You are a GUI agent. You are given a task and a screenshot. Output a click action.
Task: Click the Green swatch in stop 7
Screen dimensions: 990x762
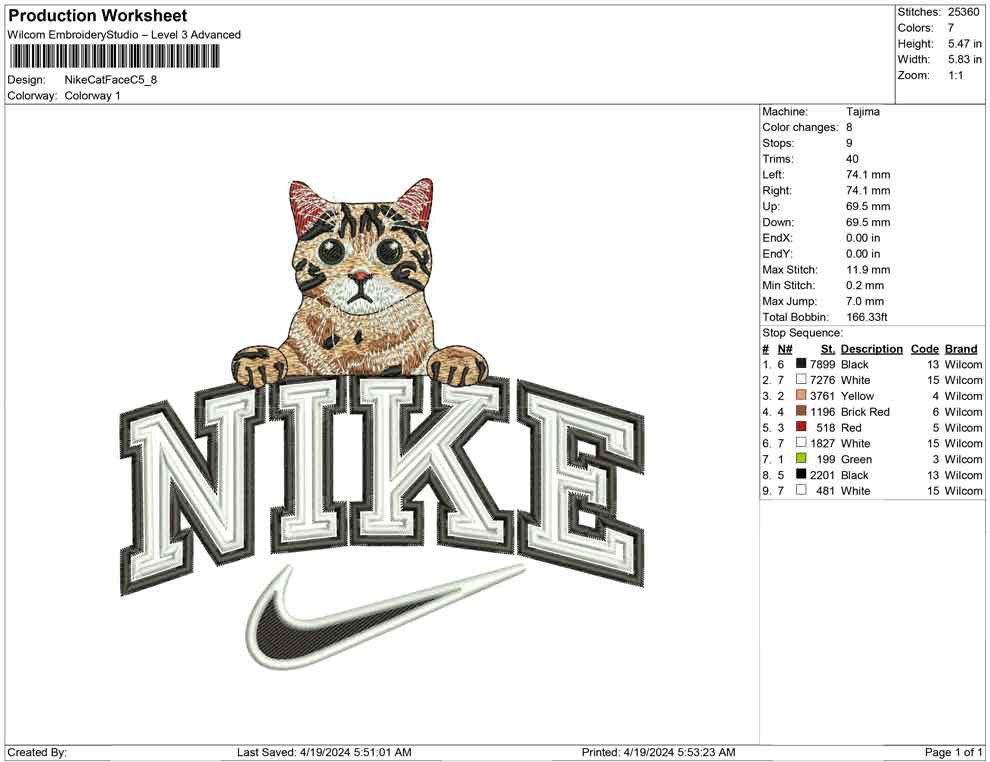coord(801,458)
